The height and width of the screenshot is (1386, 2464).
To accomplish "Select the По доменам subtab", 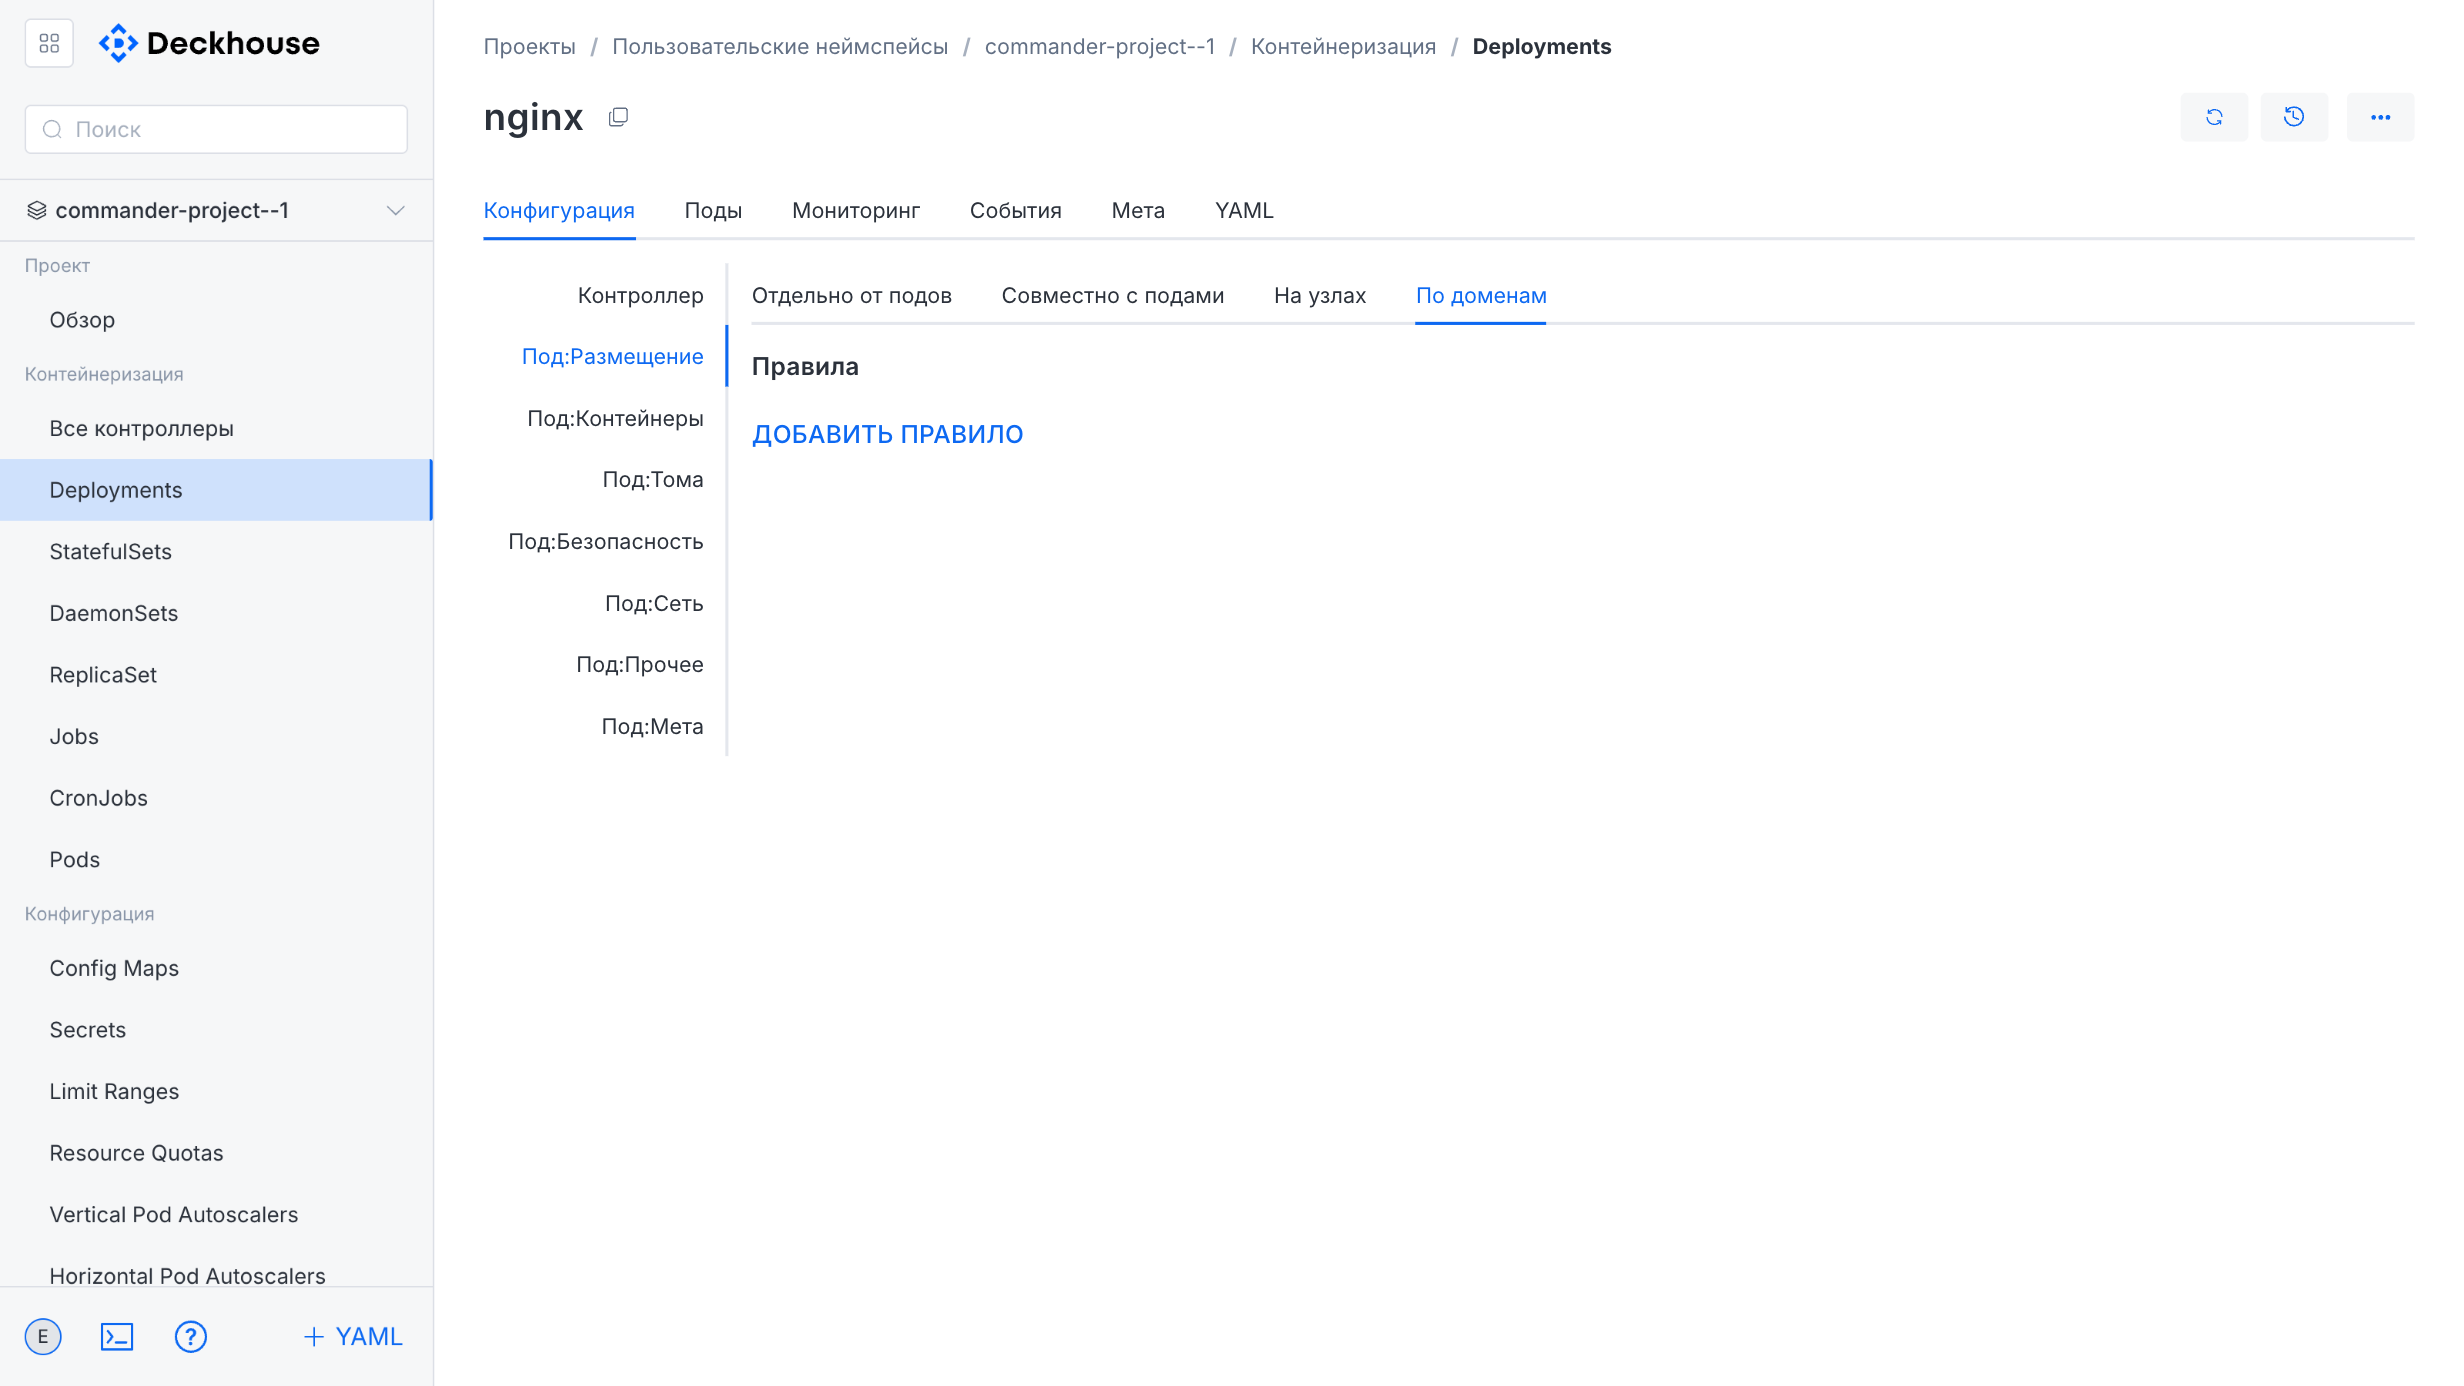I will (1481, 295).
